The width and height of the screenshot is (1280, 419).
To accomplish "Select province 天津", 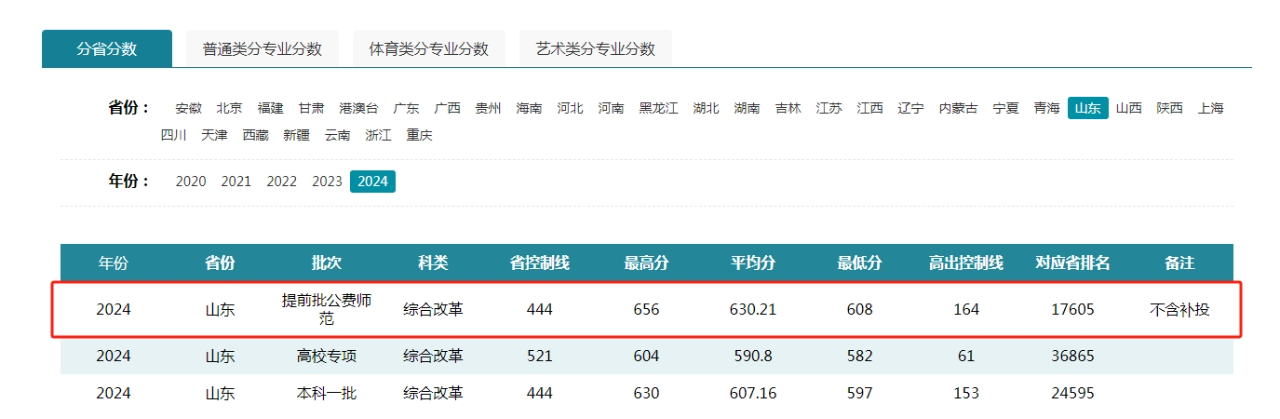I will tap(215, 135).
